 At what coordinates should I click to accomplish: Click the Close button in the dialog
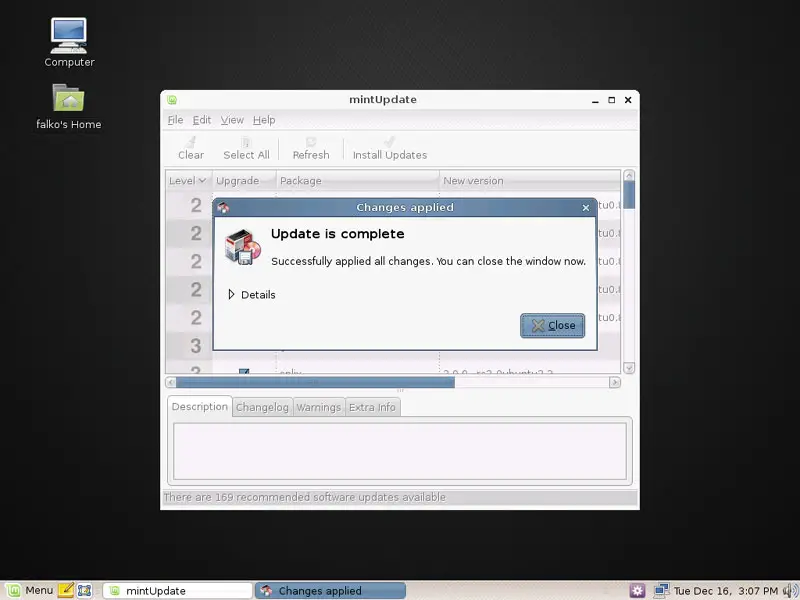coord(552,326)
